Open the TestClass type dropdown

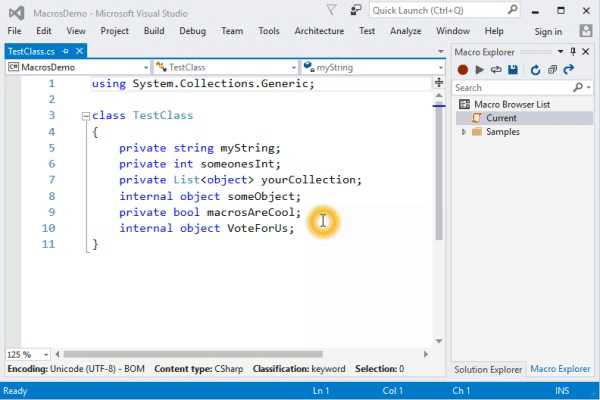tap(293, 68)
